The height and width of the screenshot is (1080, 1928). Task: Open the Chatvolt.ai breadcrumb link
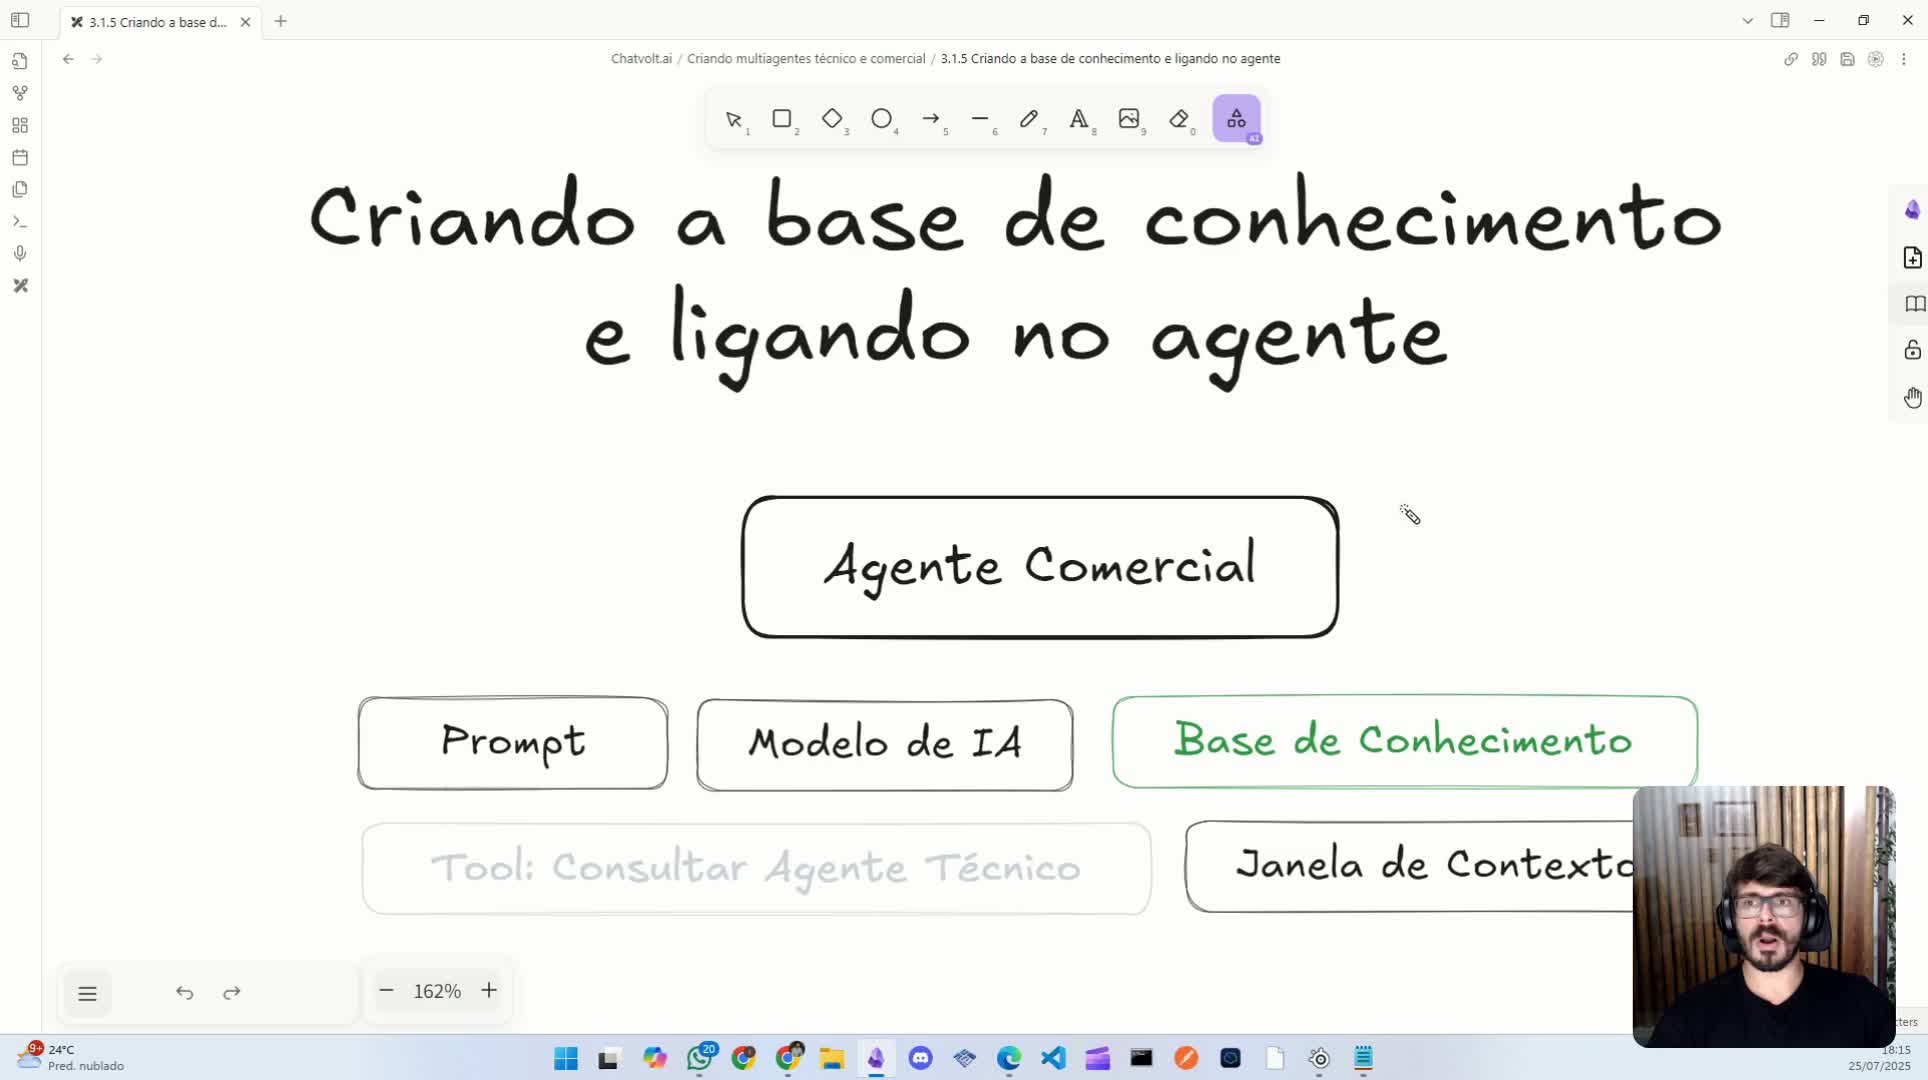click(x=641, y=58)
